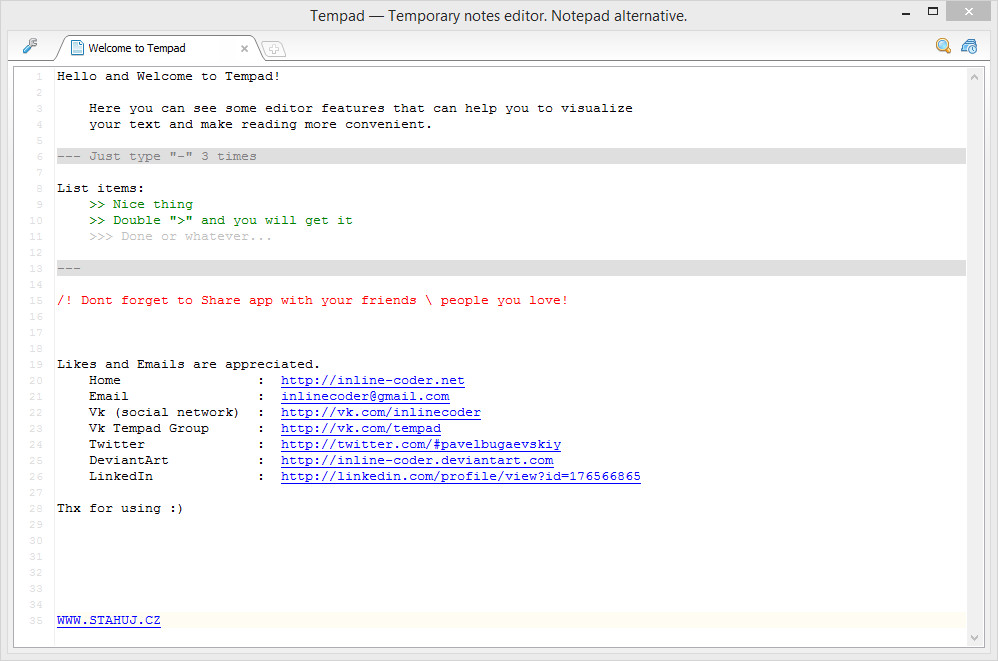
Task: Open the history icon at top right
Action: pyautogui.click(x=969, y=46)
